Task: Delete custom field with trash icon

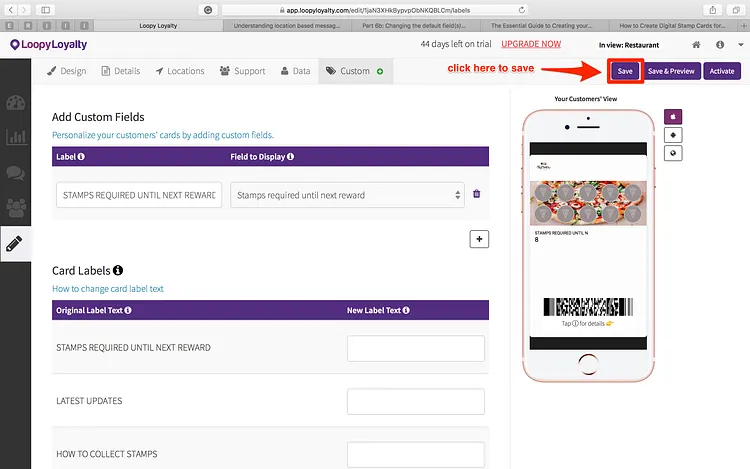Action: click(x=476, y=194)
